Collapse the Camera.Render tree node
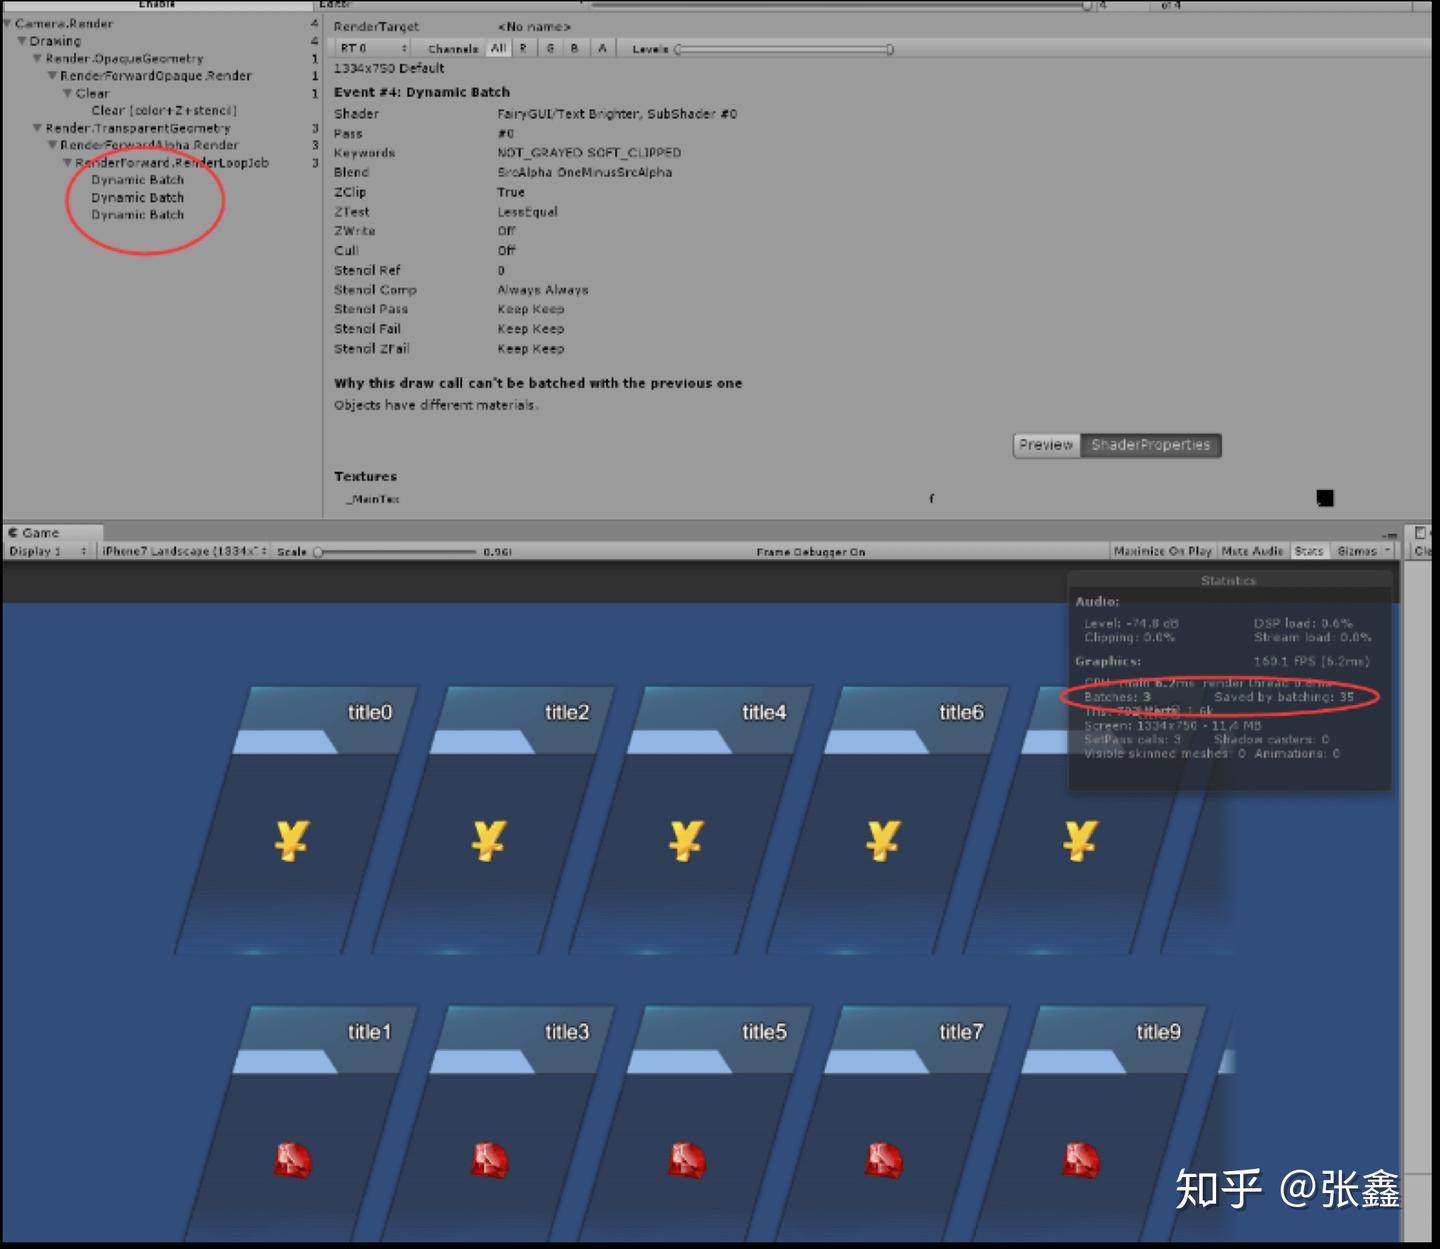The height and width of the screenshot is (1249, 1440). click(x=8, y=23)
